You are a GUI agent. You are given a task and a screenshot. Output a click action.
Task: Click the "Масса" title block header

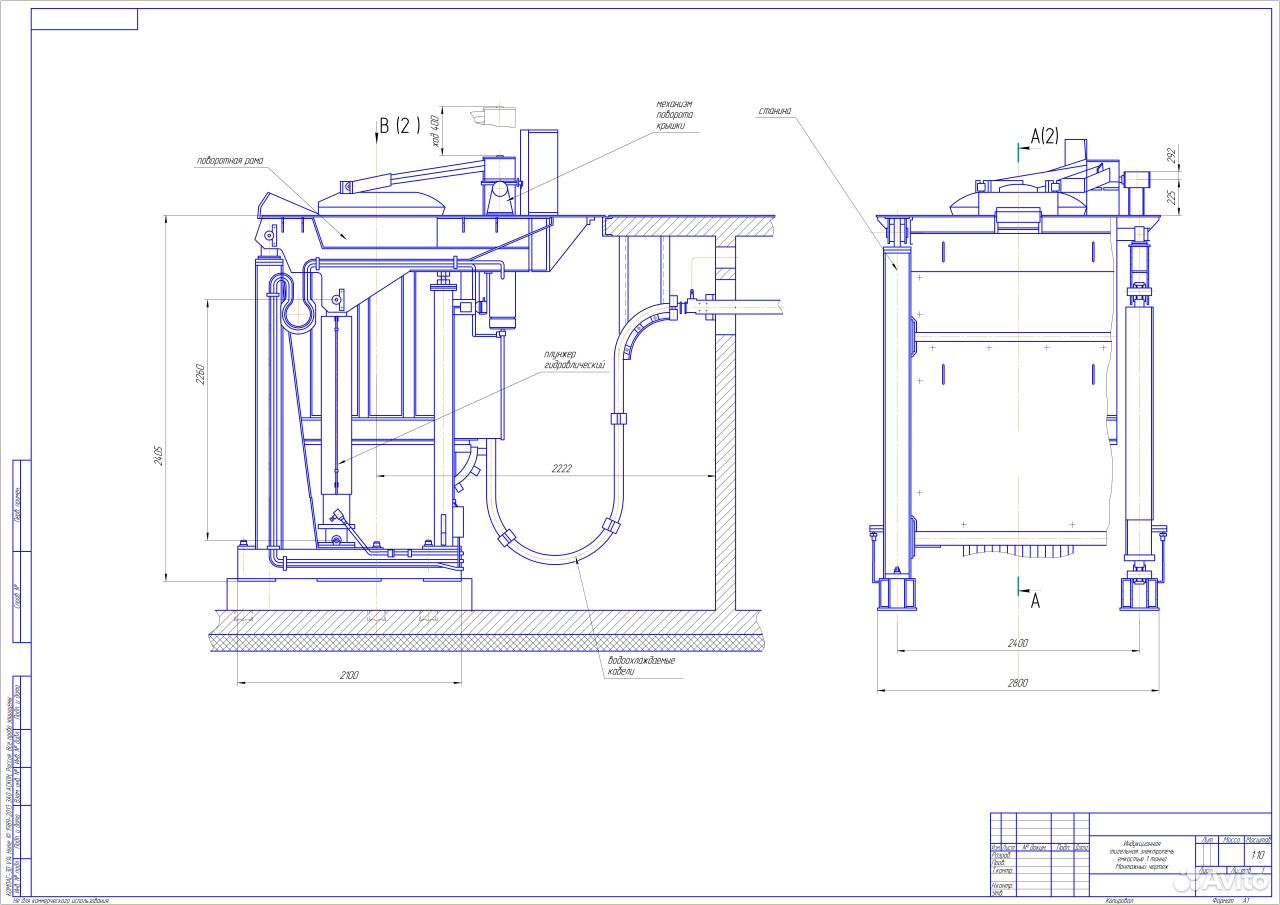pyautogui.click(x=1231, y=840)
